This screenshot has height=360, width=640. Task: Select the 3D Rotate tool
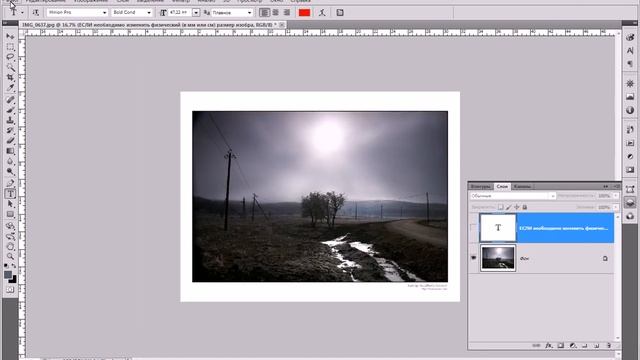click(10, 226)
